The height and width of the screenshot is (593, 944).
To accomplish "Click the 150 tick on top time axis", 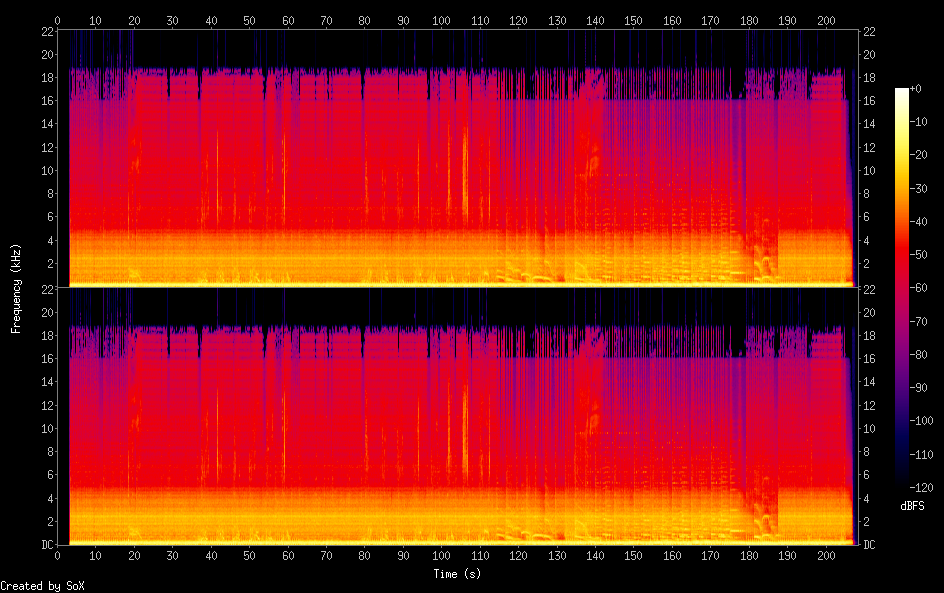I will pyautogui.click(x=634, y=20).
